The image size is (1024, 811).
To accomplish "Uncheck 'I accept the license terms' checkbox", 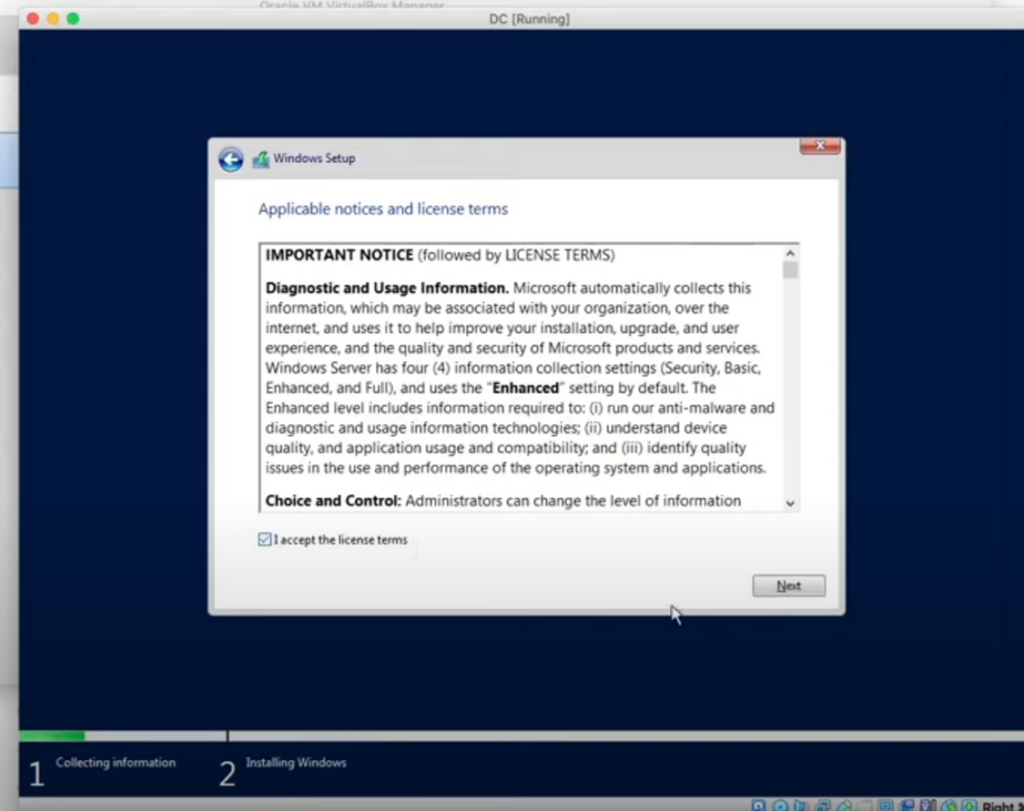I will (x=265, y=540).
